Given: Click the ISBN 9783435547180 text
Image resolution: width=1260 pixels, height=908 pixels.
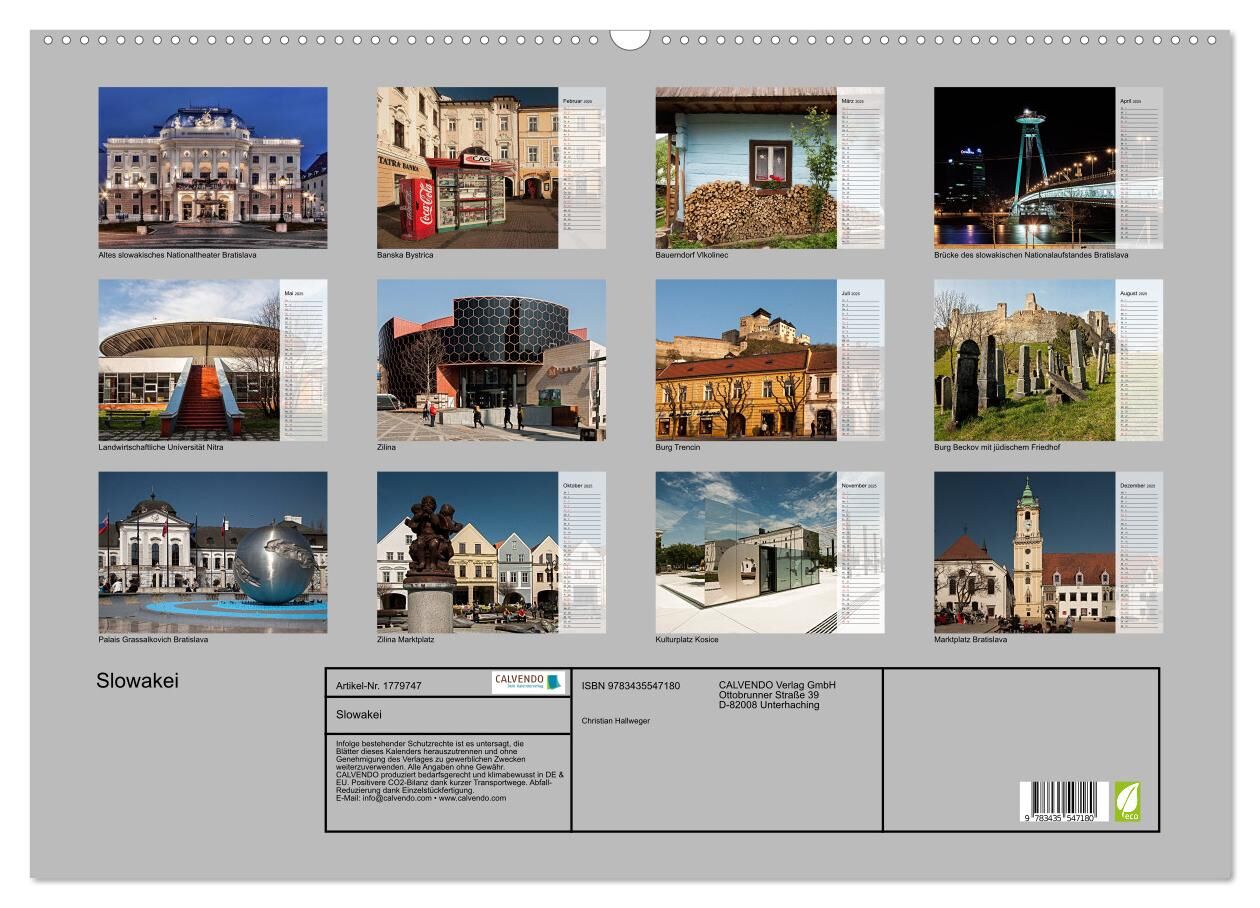Looking at the screenshot, I should (x=630, y=686).
